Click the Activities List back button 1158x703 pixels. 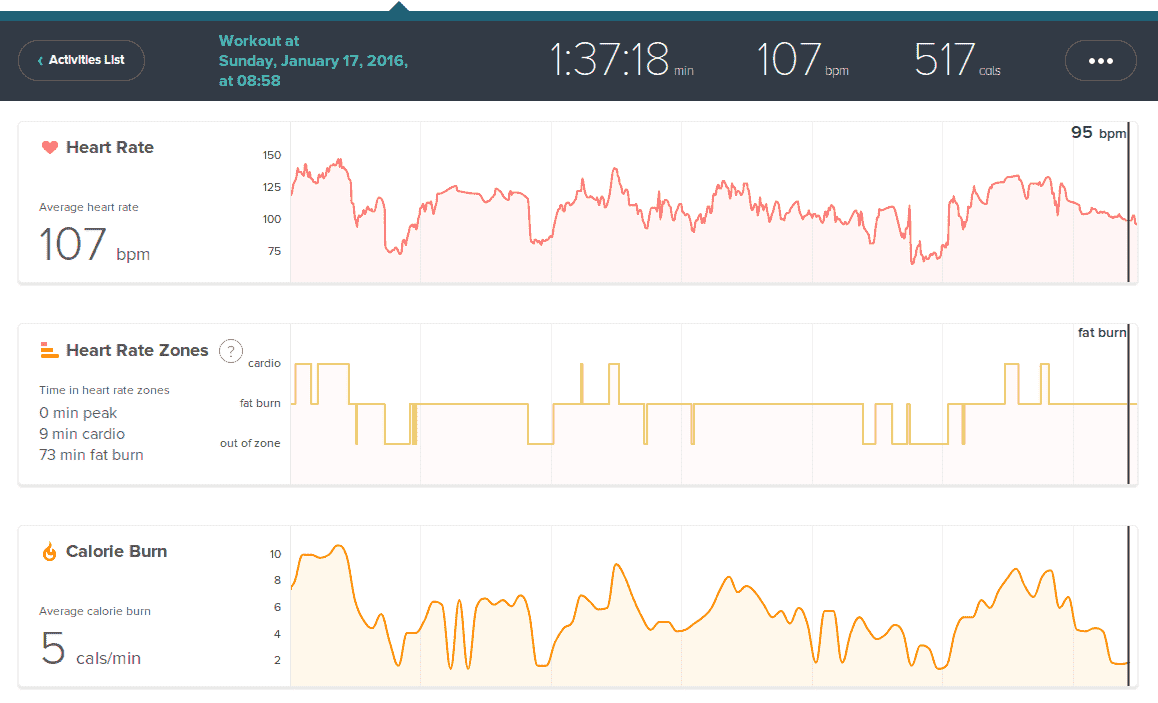coord(81,60)
